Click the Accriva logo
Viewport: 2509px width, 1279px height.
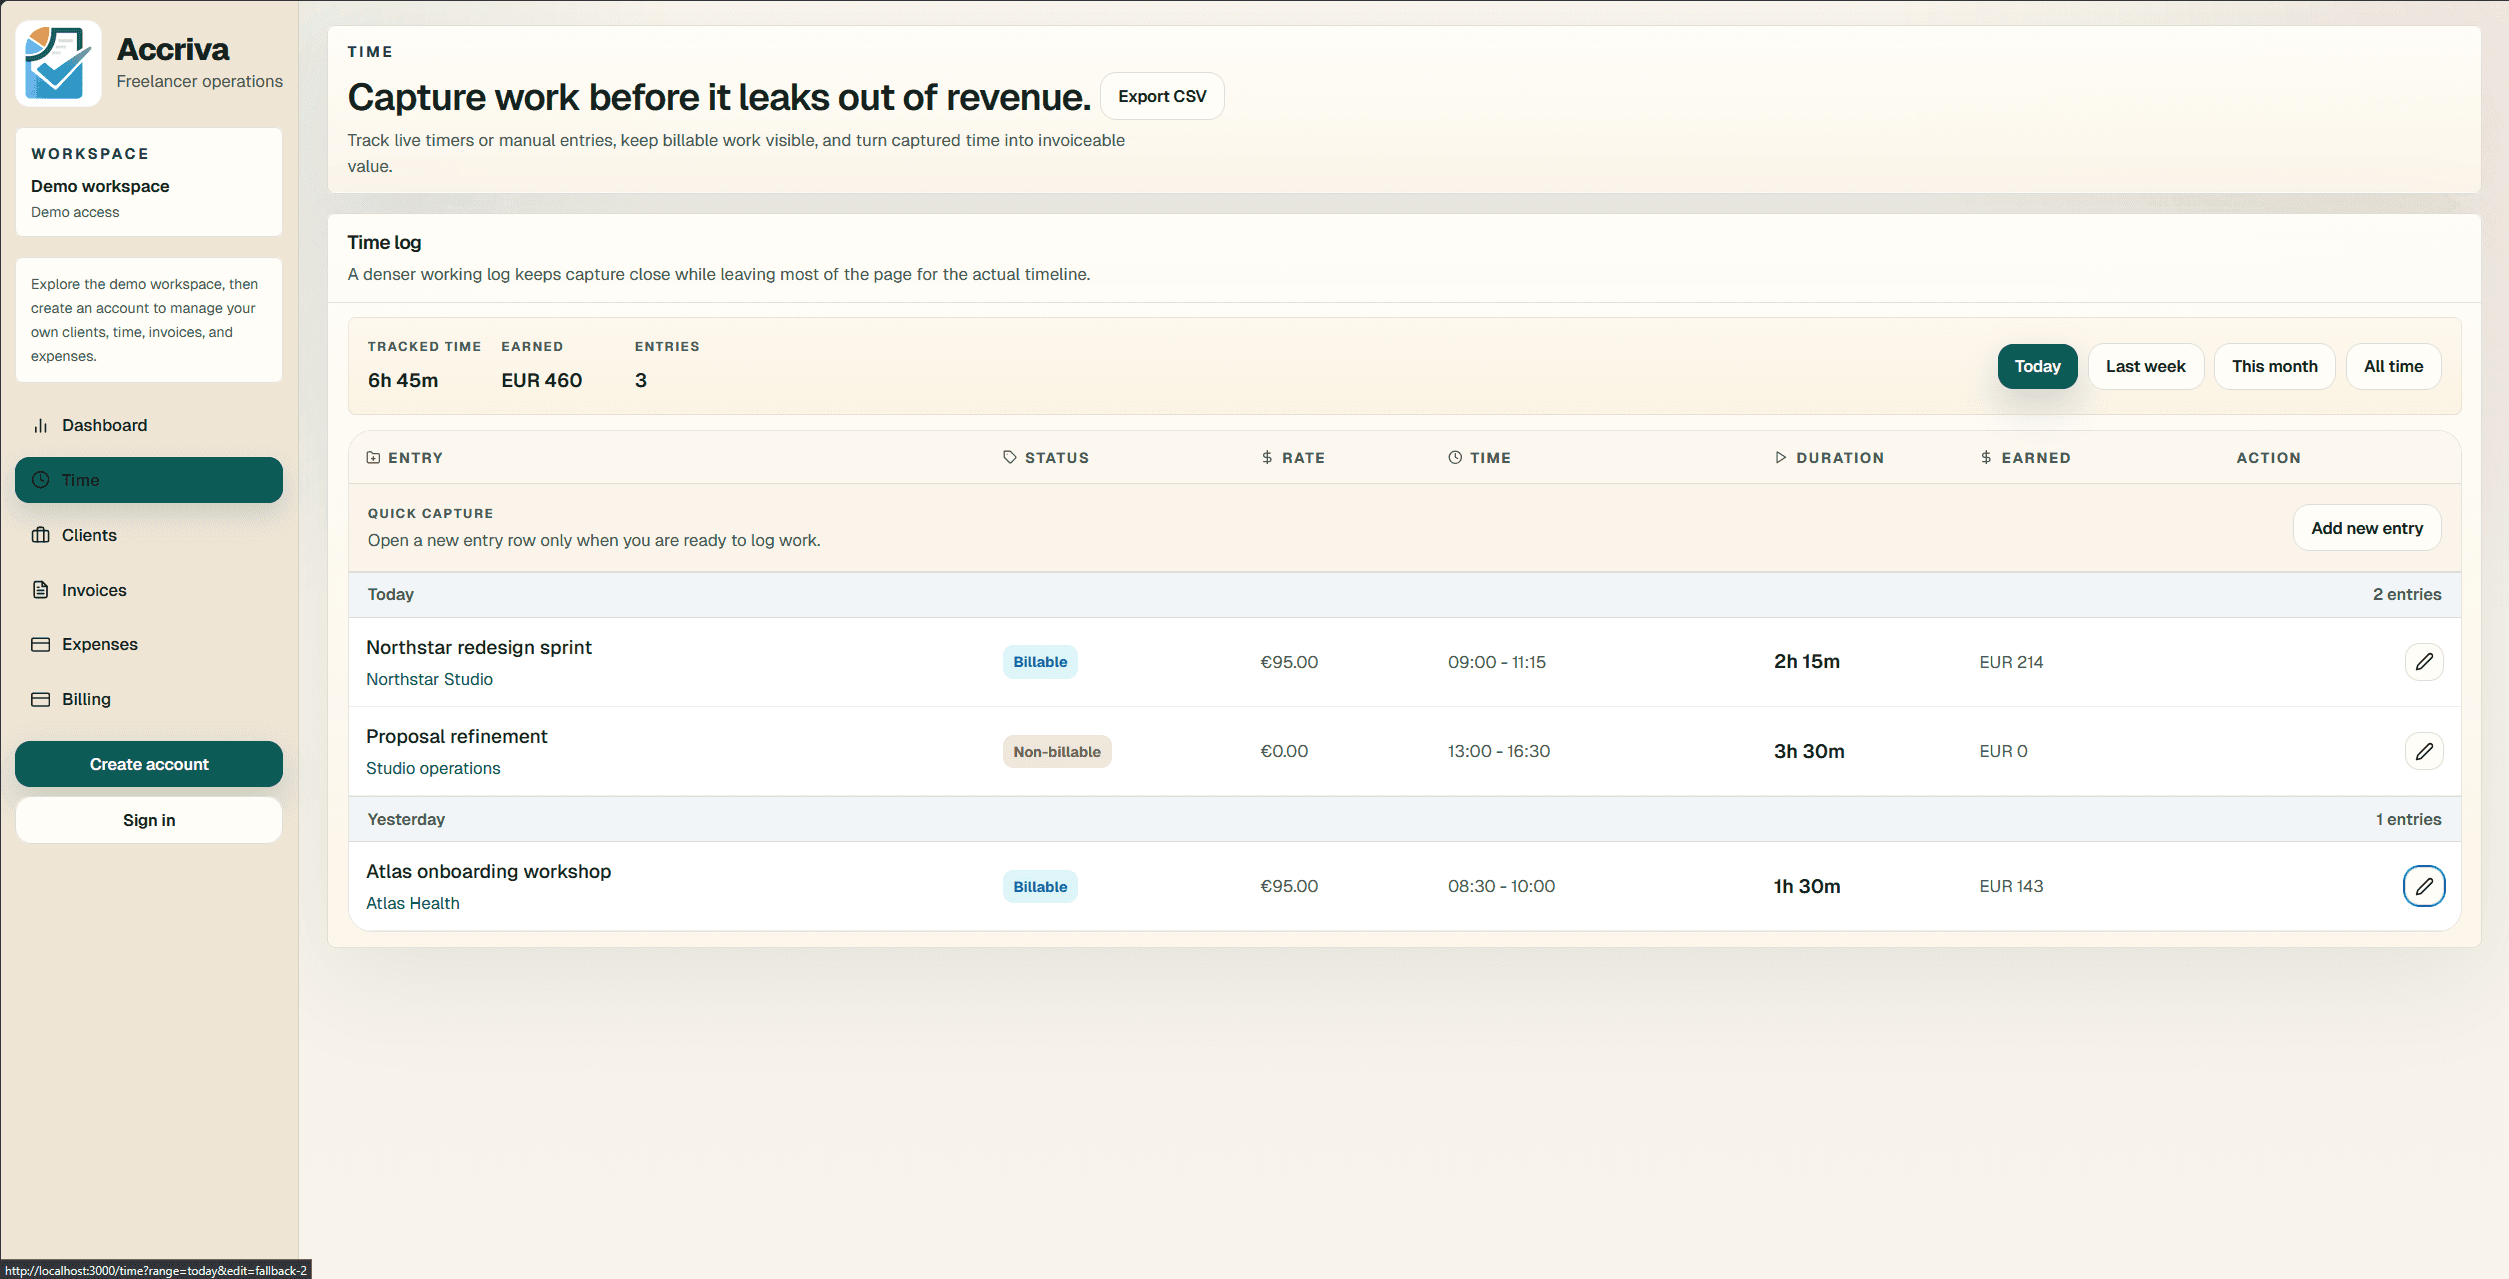[x=58, y=62]
